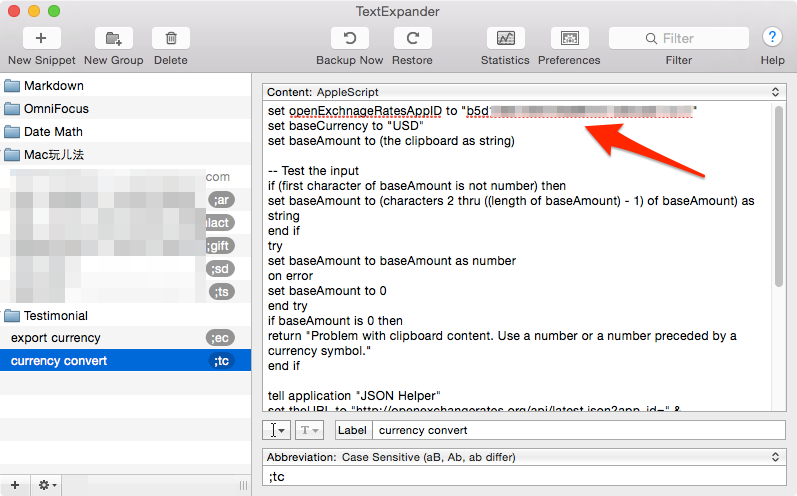Select the OmniFocus group folder
The height and width of the screenshot is (496, 797).
coord(126,109)
